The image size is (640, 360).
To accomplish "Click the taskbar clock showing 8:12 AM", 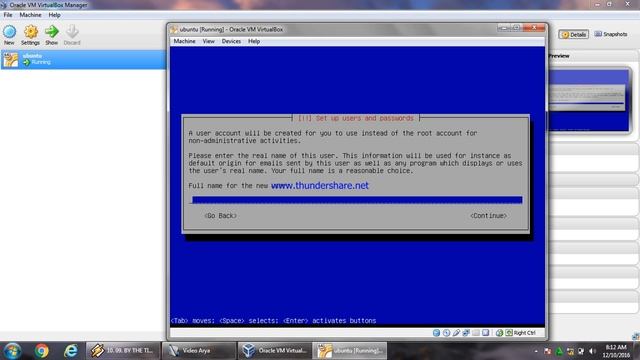I will [616, 351].
